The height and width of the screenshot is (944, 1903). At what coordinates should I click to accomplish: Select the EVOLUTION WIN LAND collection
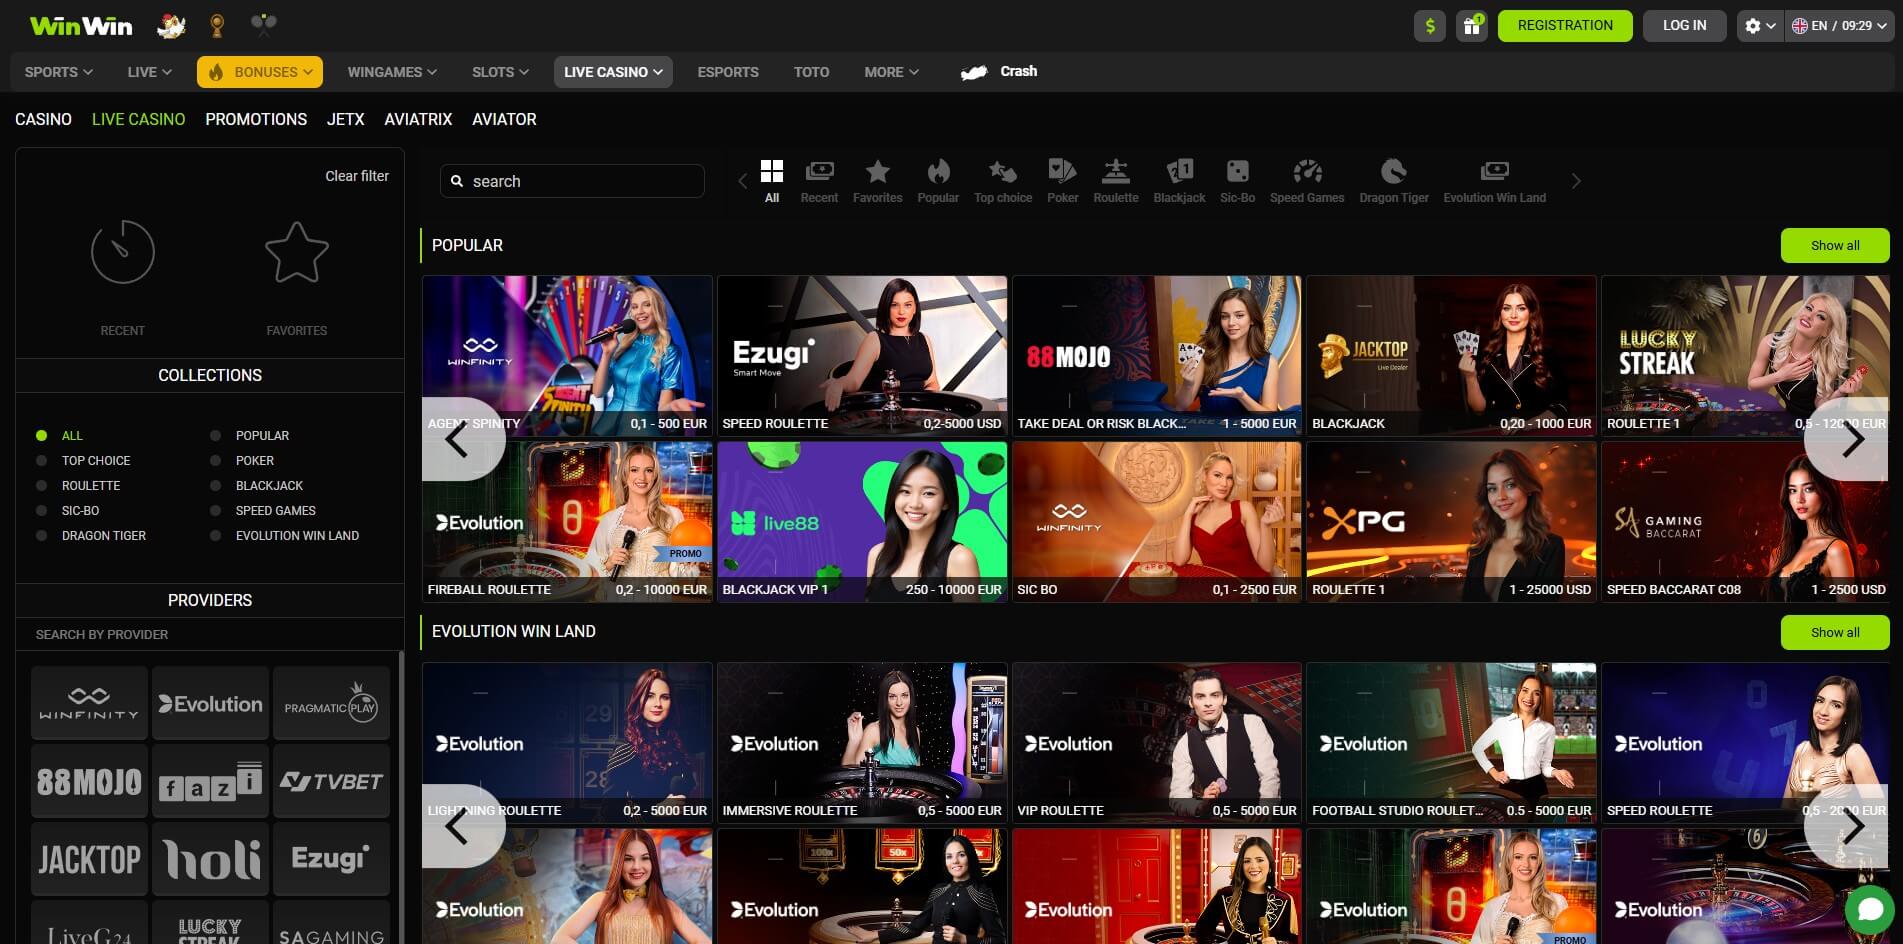tap(215, 535)
